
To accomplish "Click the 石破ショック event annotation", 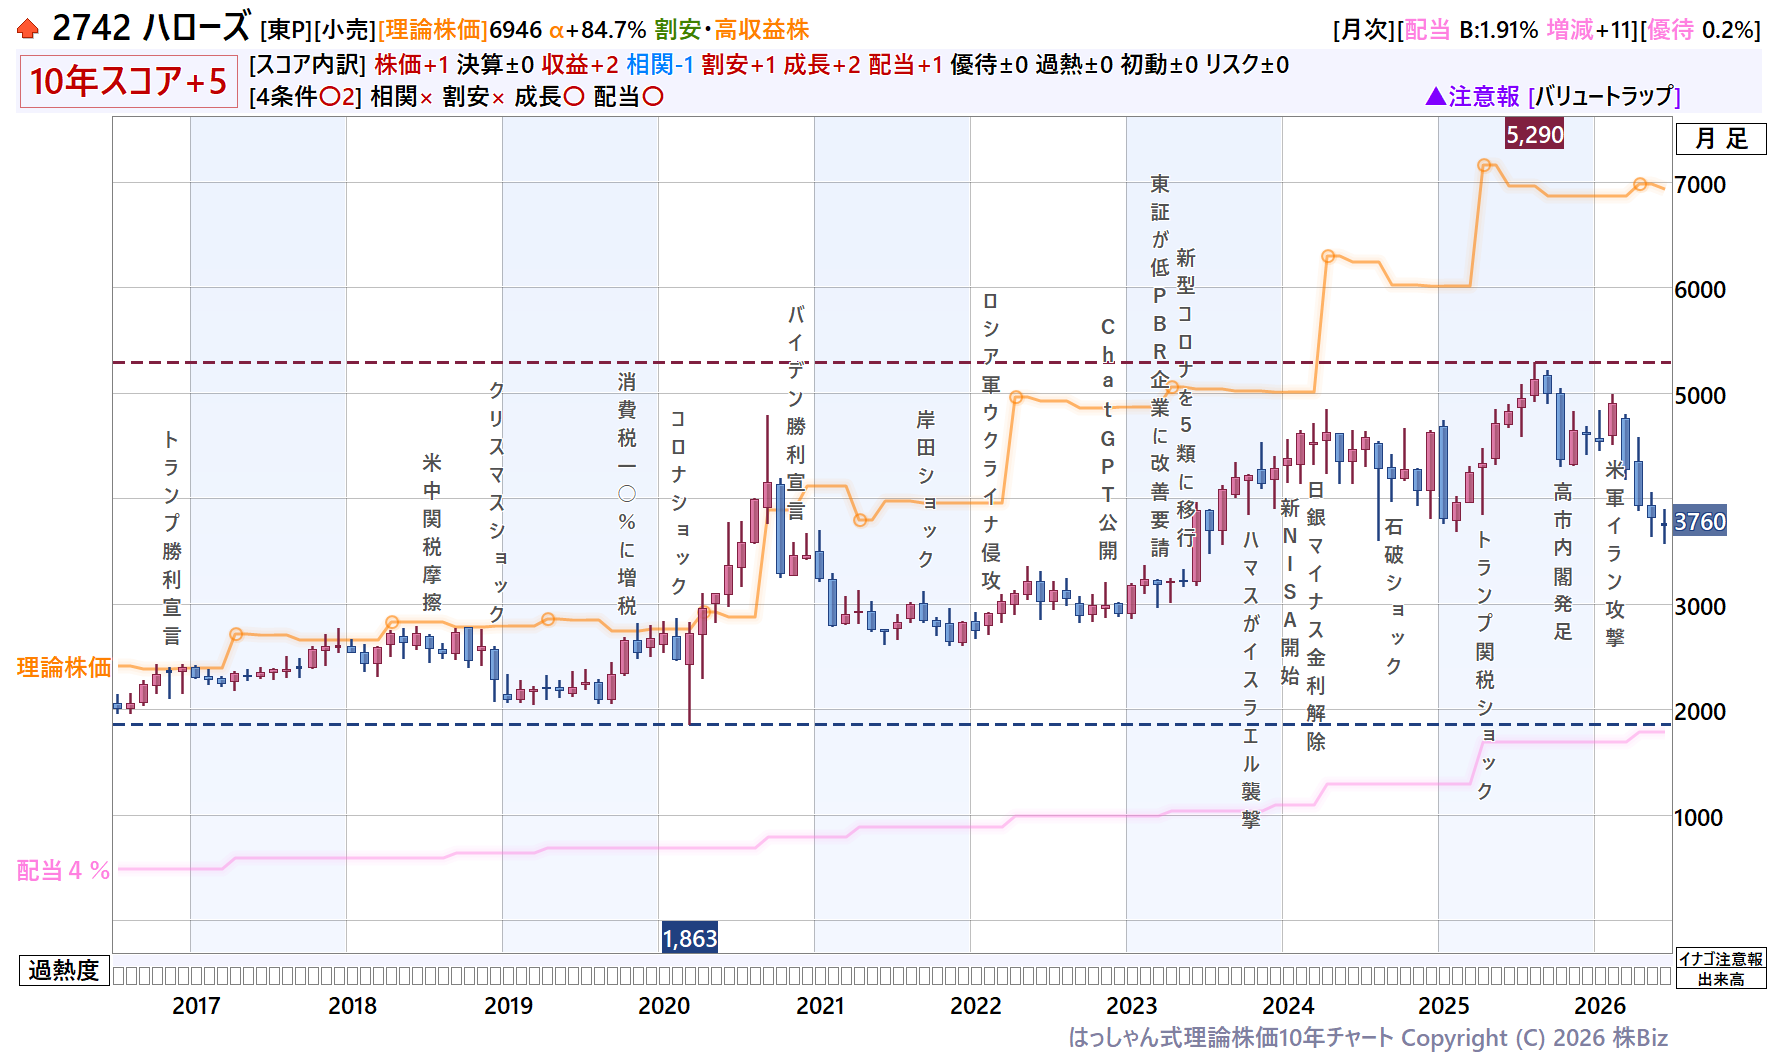I will click(x=1394, y=595).
